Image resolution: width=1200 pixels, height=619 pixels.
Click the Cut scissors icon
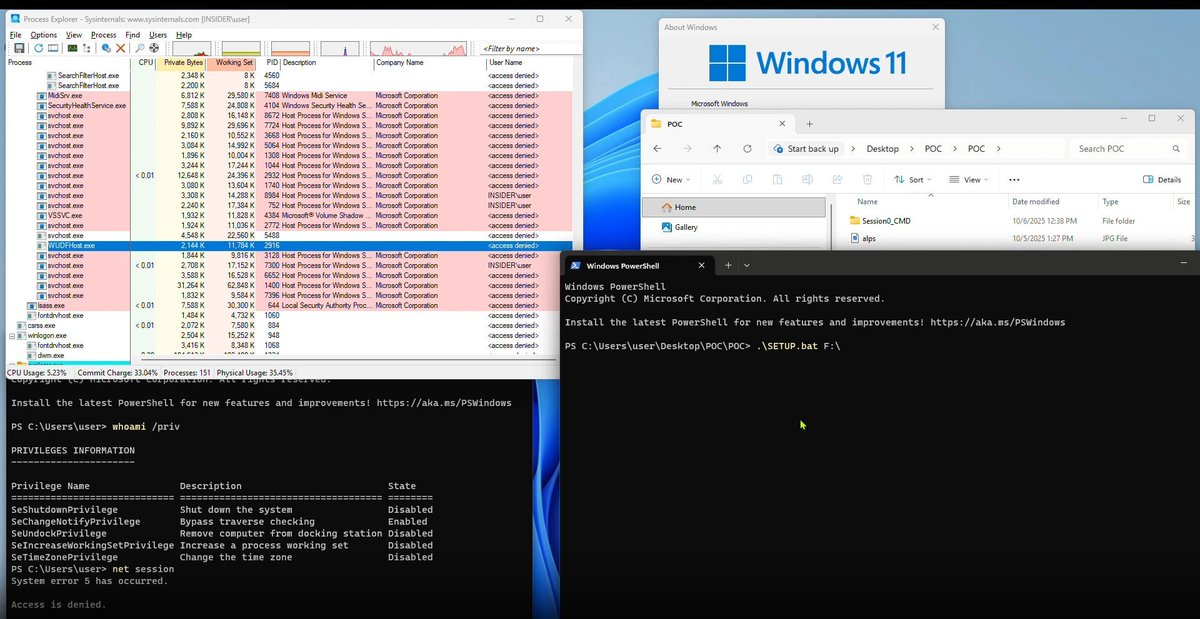pyautogui.click(x=718, y=179)
